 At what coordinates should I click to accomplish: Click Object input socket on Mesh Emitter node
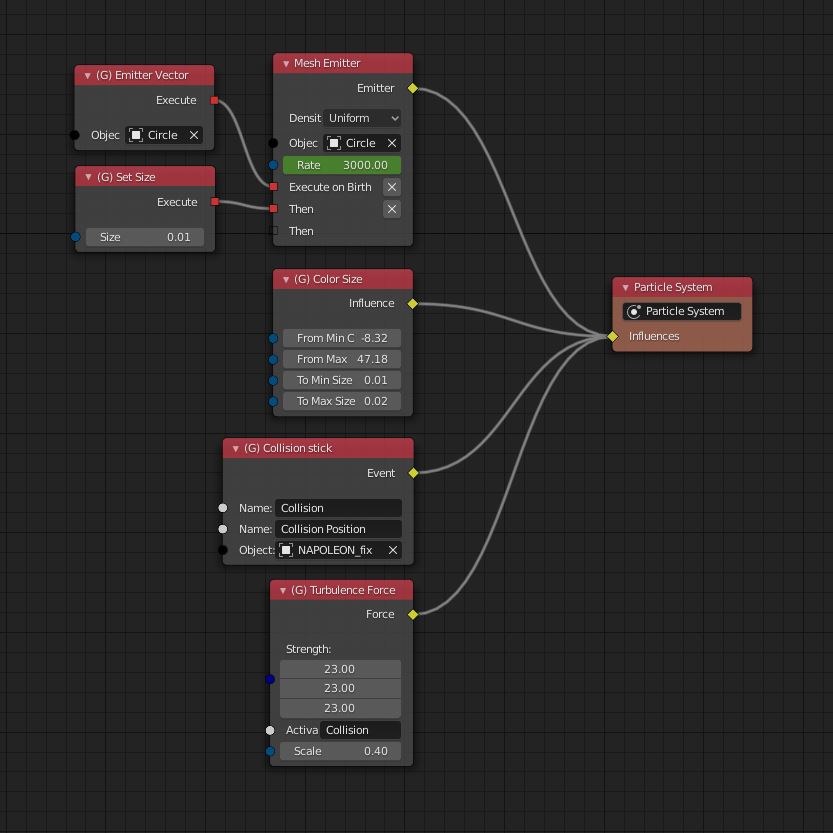(x=273, y=143)
